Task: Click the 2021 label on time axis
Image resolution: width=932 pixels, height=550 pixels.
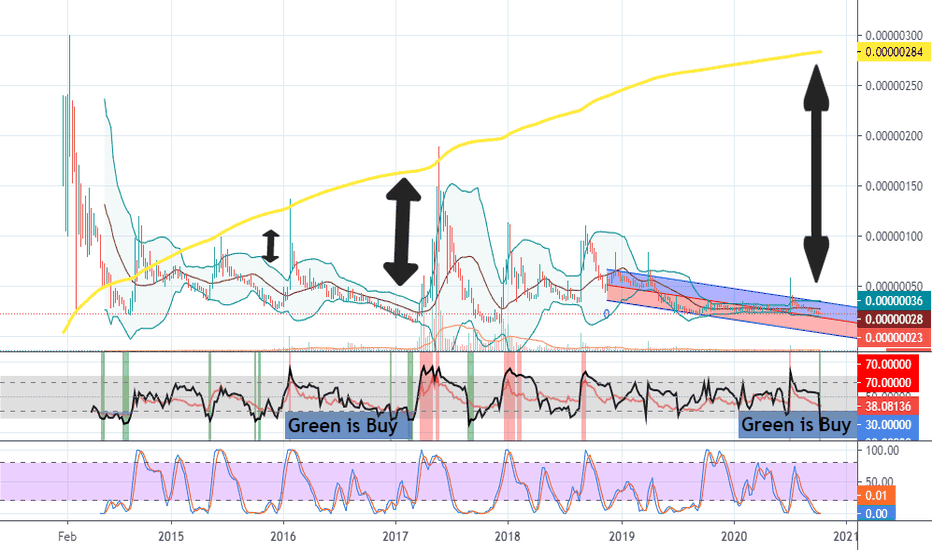Action: click(846, 536)
